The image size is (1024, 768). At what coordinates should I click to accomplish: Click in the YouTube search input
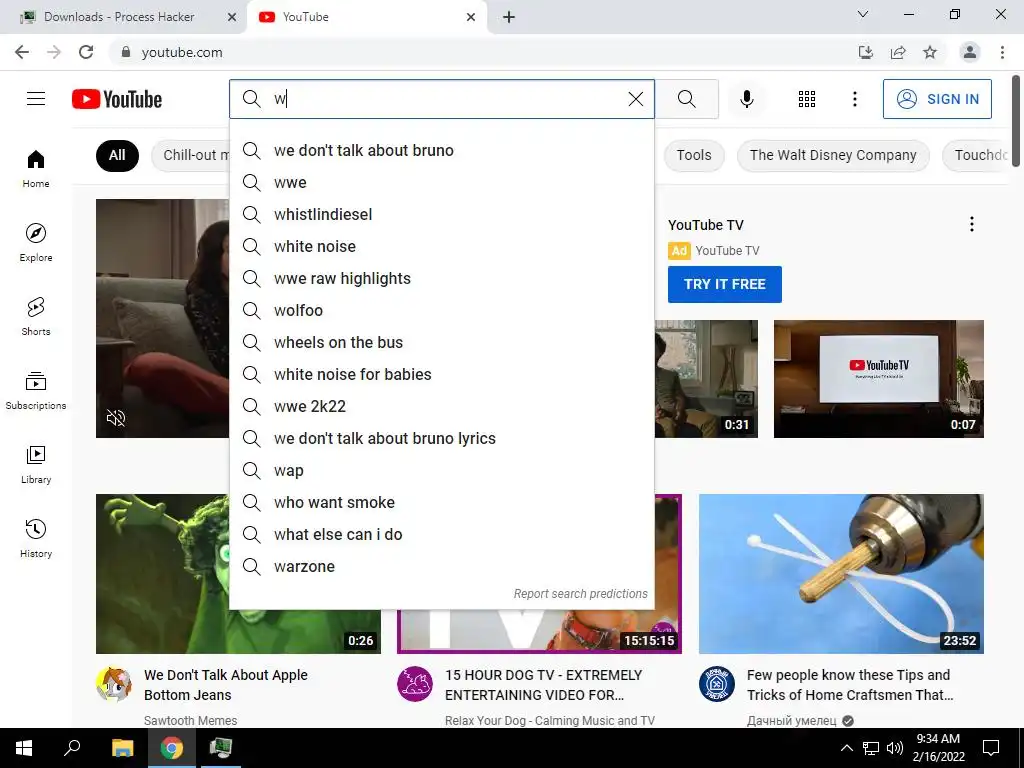(444, 99)
